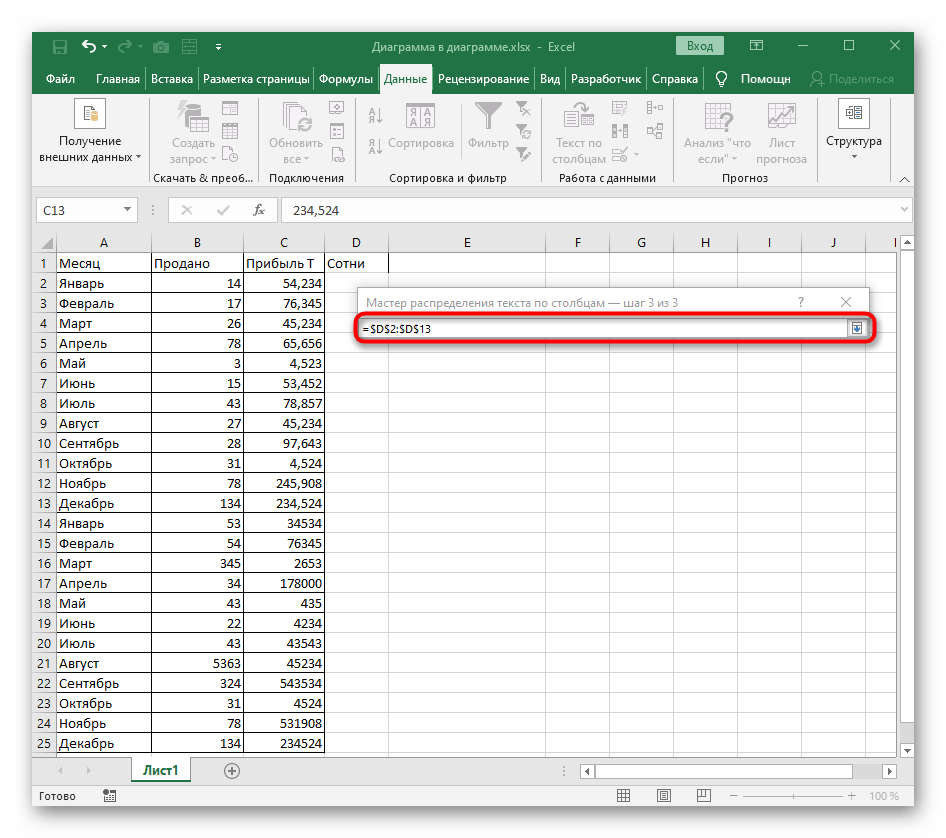Click the Сортировка button icon
This screenshot has height=838, width=946.
pos(421,116)
